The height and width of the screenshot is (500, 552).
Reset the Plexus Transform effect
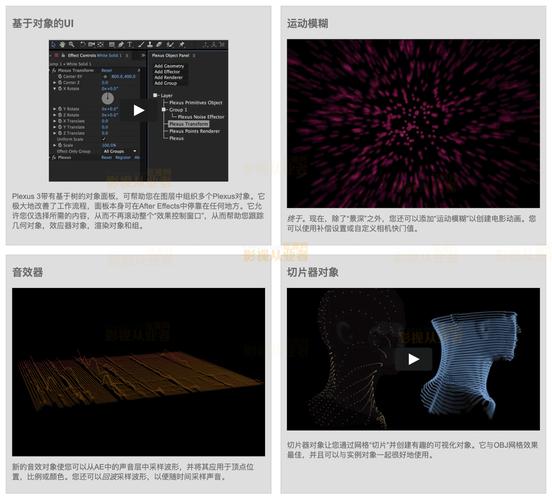(107, 70)
